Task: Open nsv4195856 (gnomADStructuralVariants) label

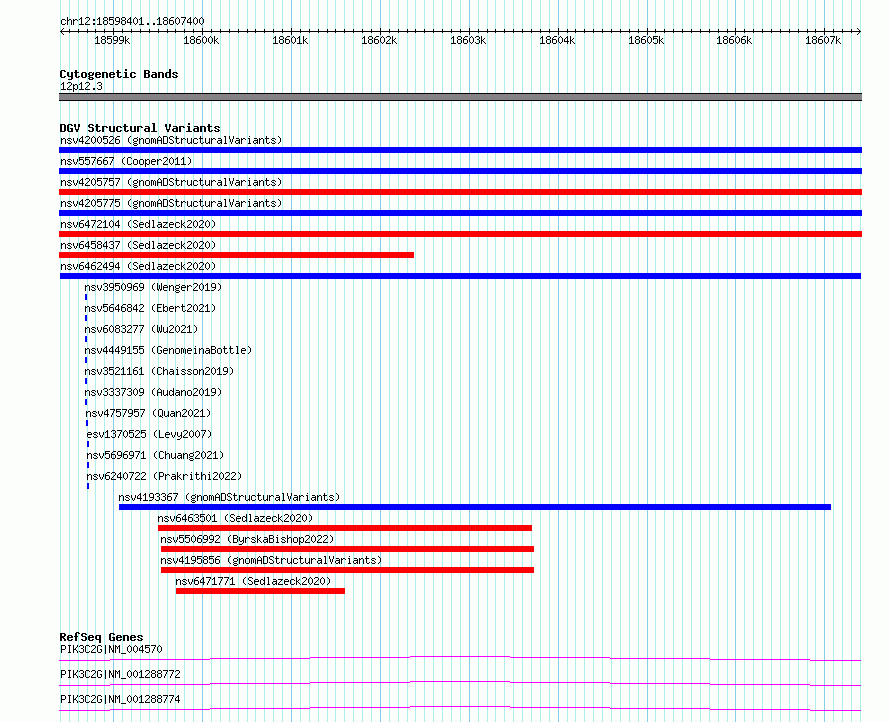Action: click(x=271, y=560)
